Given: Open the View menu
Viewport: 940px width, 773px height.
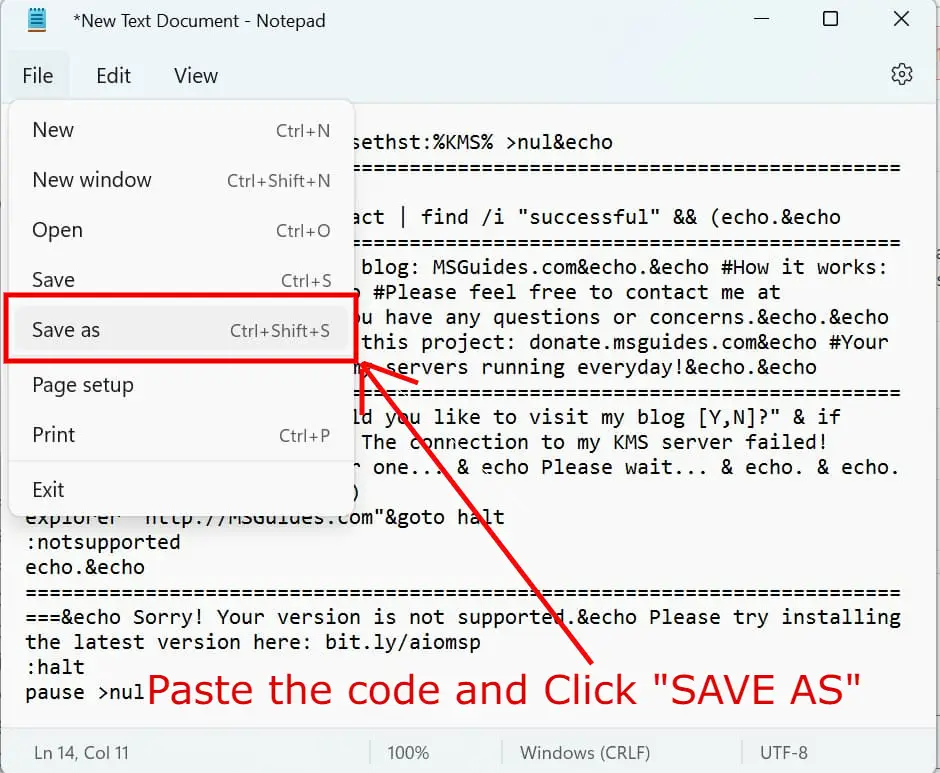Looking at the screenshot, I should click(195, 75).
